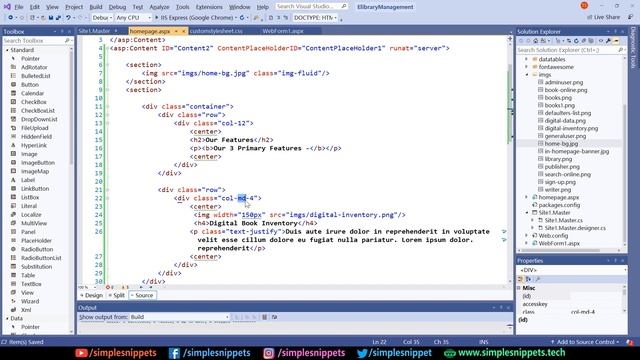The image size is (640, 360).
Task: Click the Search Solution Explorer field
Action: [x=567, y=50]
